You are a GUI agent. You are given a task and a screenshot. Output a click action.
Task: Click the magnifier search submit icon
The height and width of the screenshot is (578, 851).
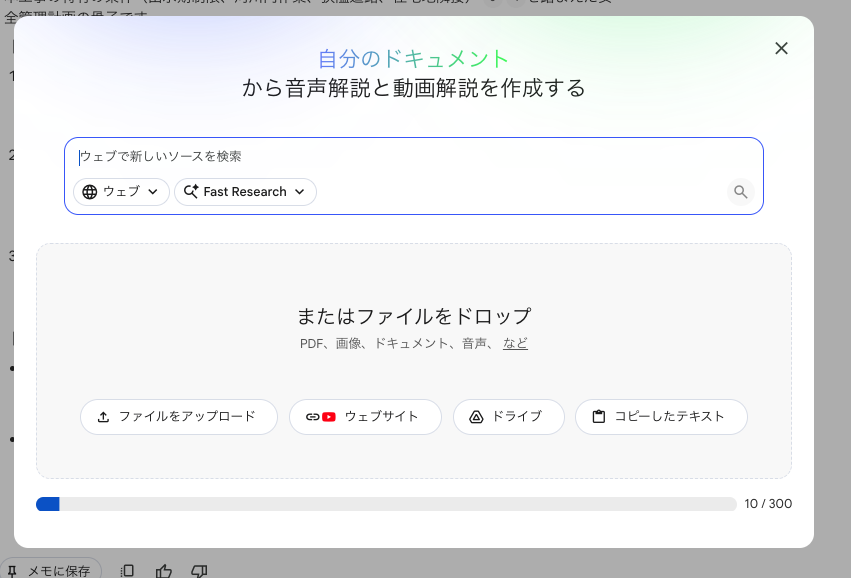point(740,192)
